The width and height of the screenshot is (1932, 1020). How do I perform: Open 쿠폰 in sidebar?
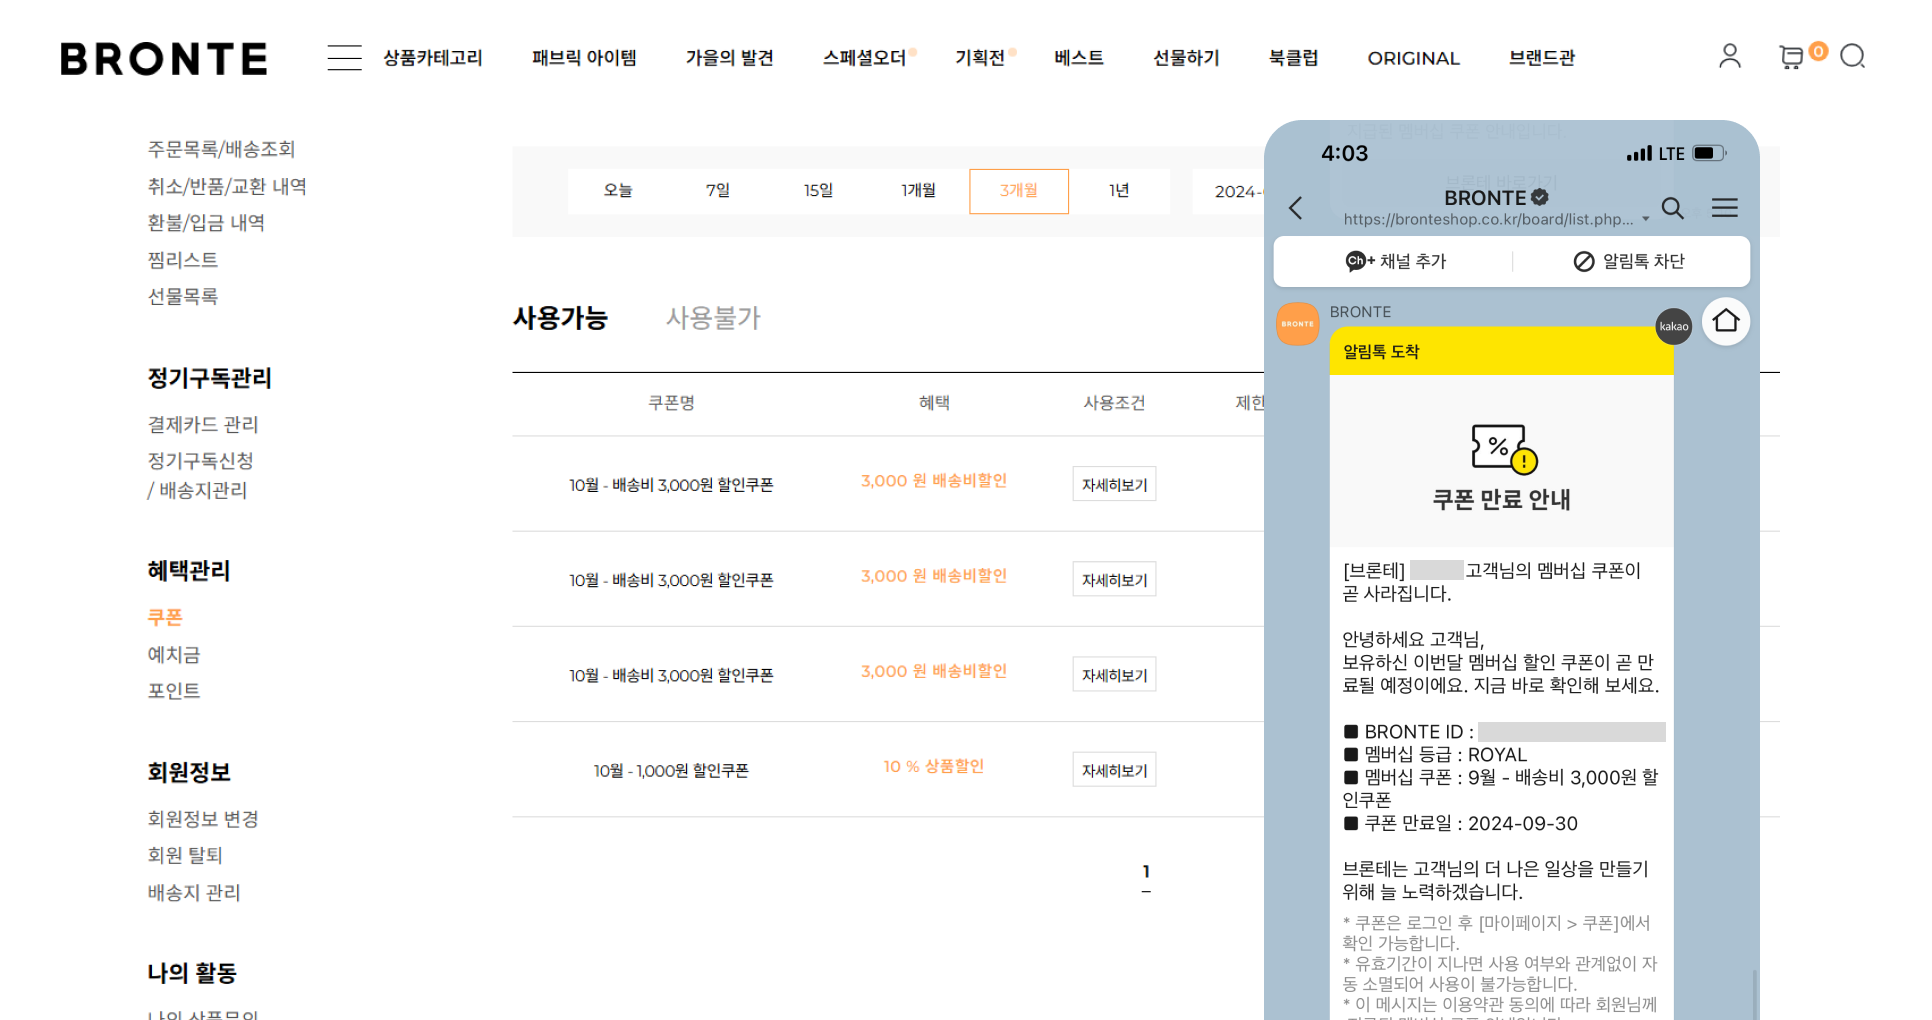(165, 617)
